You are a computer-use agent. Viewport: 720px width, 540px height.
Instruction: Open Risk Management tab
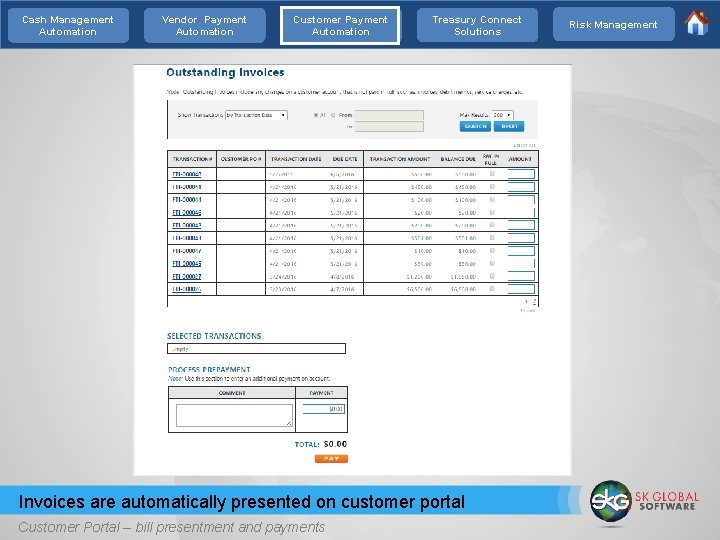613,25
